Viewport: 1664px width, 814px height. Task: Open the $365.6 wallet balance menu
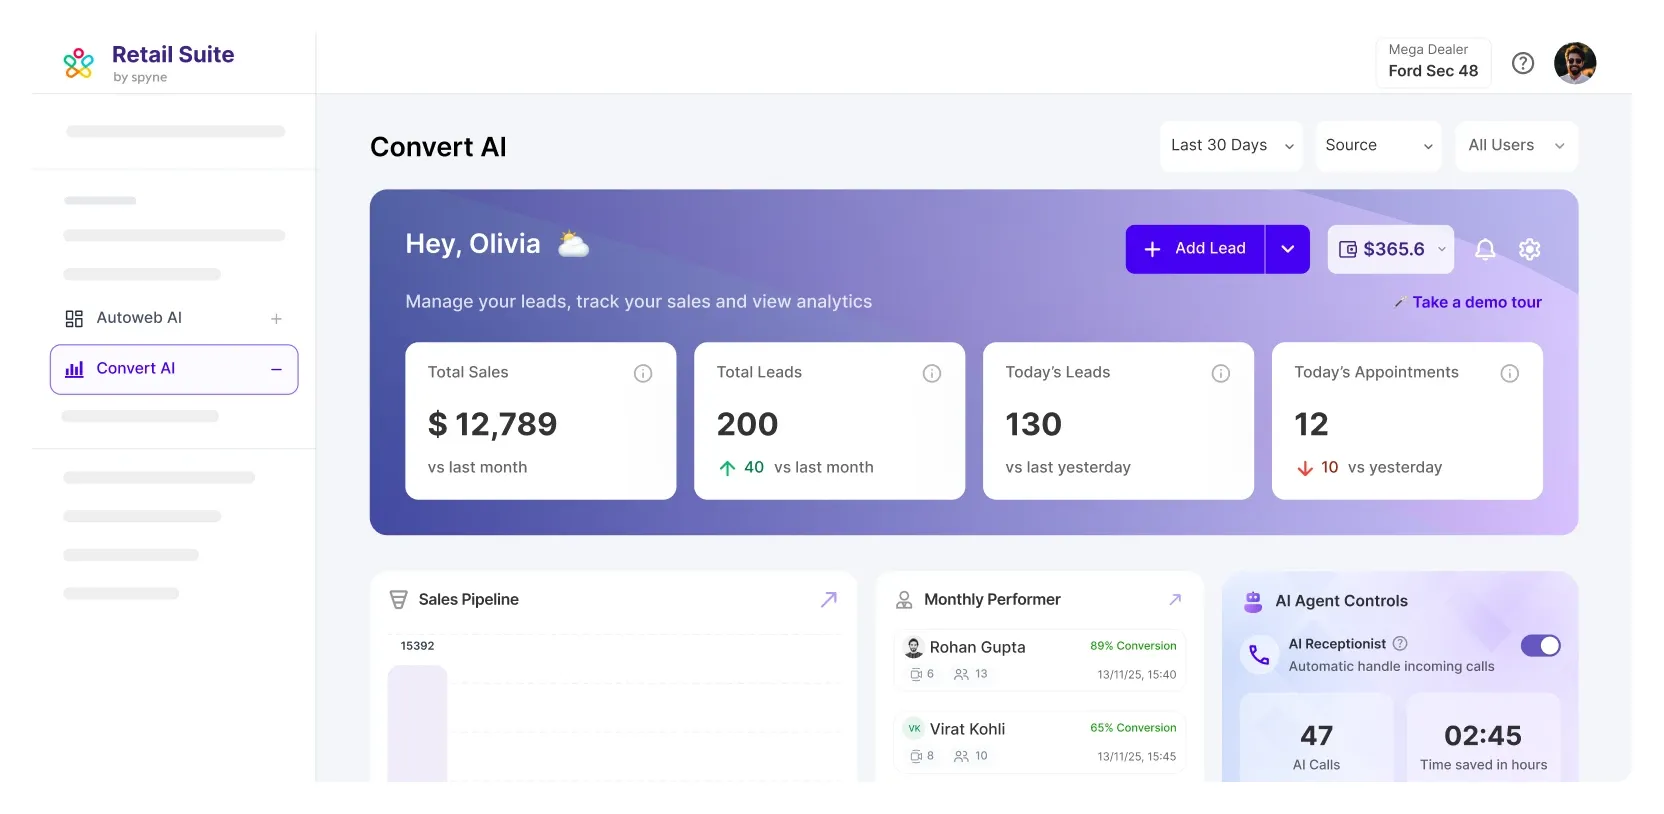[x=1391, y=249]
